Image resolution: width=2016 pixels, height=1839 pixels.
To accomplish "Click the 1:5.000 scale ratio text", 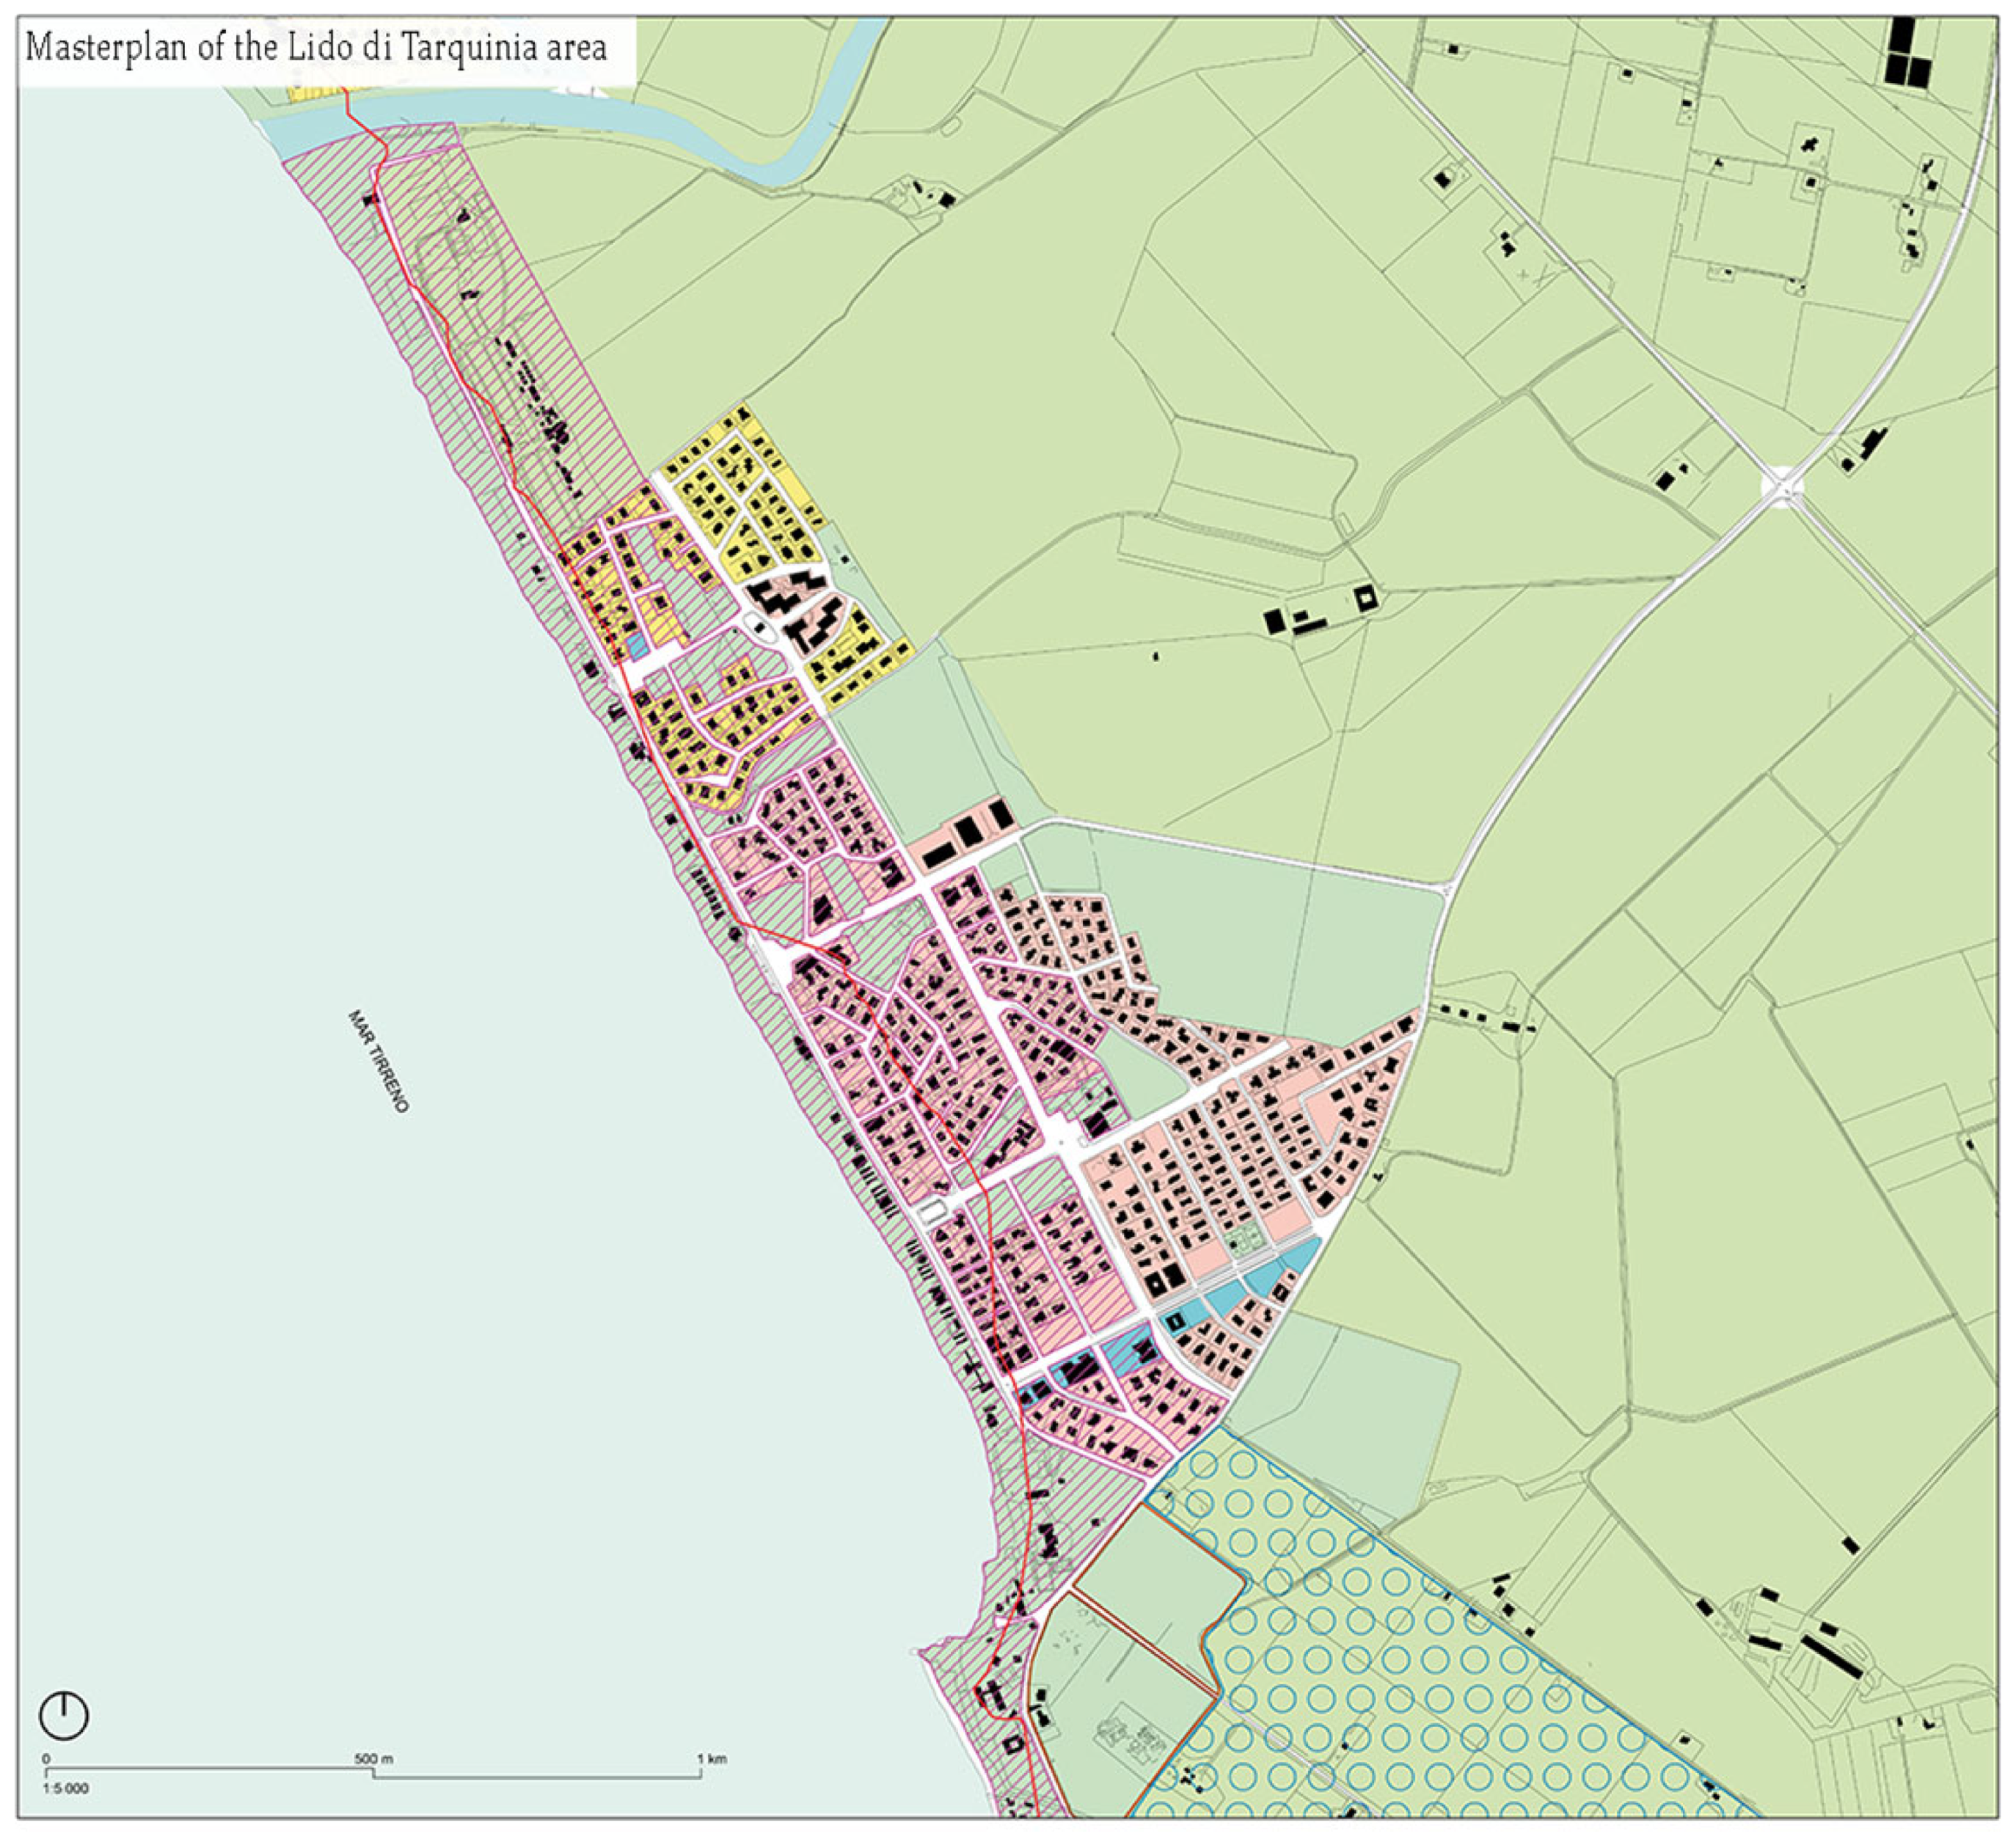I will 65,1789.
